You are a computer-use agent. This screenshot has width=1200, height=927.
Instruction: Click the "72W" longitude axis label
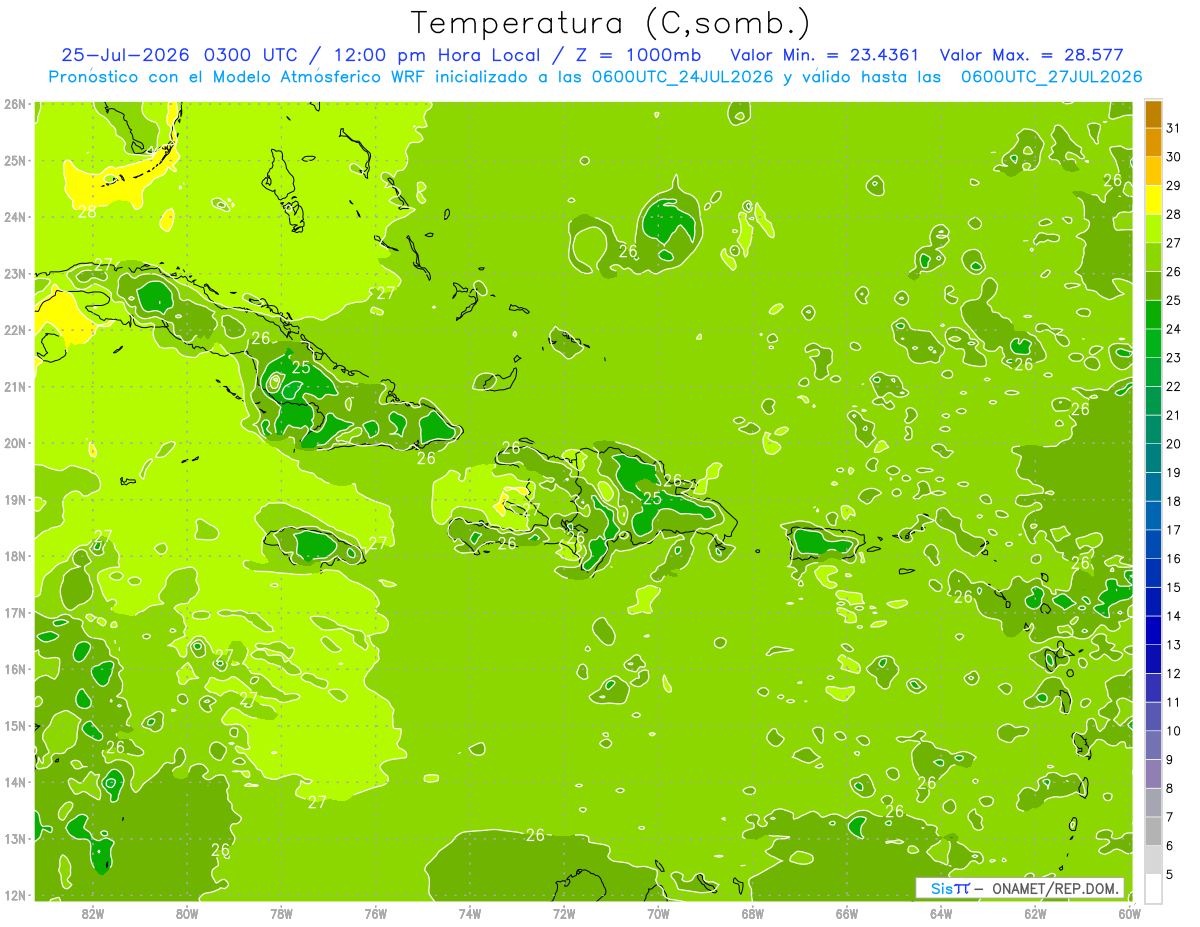click(x=564, y=914)
